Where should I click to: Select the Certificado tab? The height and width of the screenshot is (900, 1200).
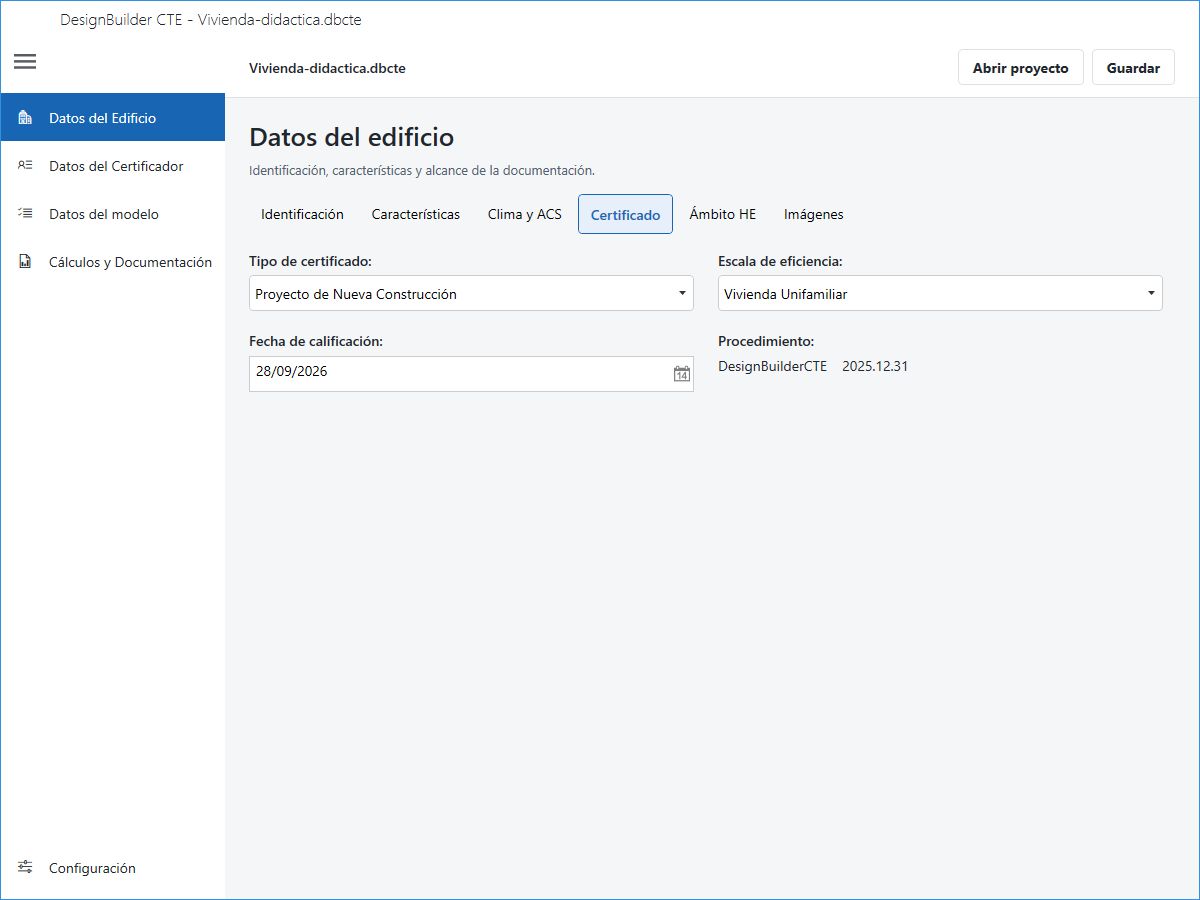[x=625, y=214]
